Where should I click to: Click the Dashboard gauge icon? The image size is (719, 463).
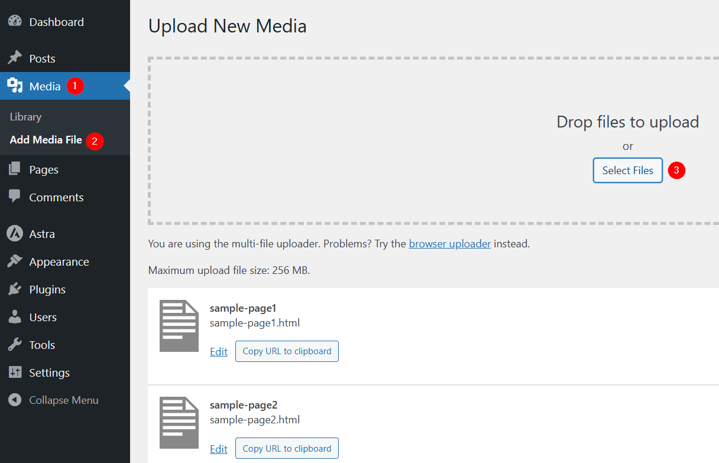click(x=15, y=21)
